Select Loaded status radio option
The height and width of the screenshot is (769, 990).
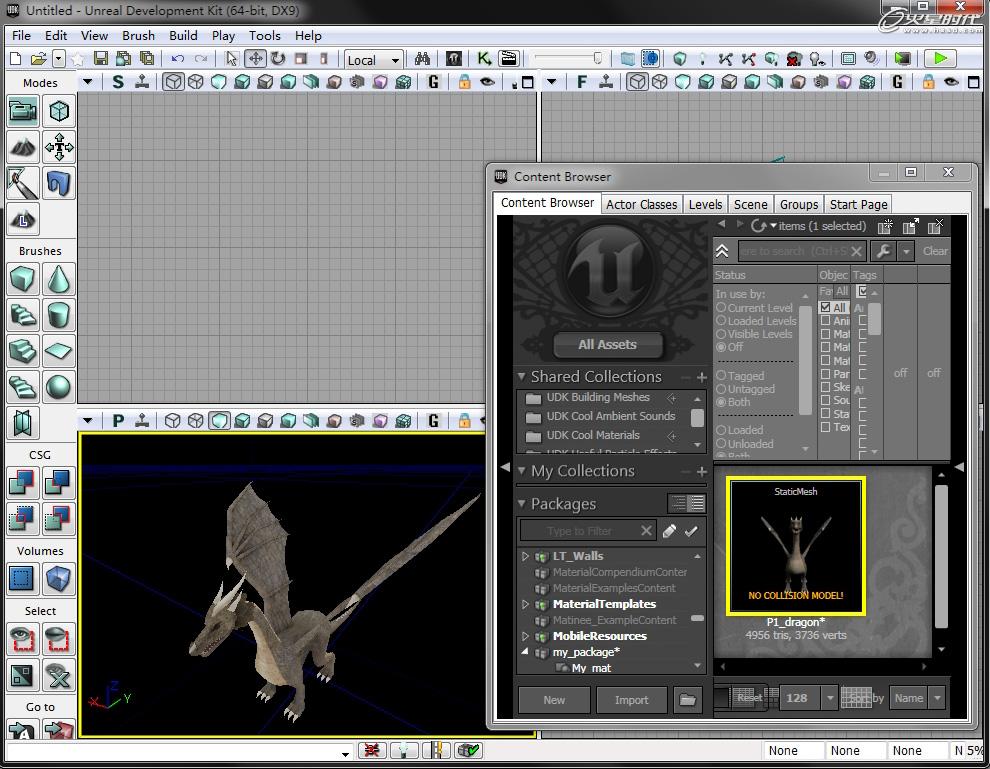coord(720,430)
